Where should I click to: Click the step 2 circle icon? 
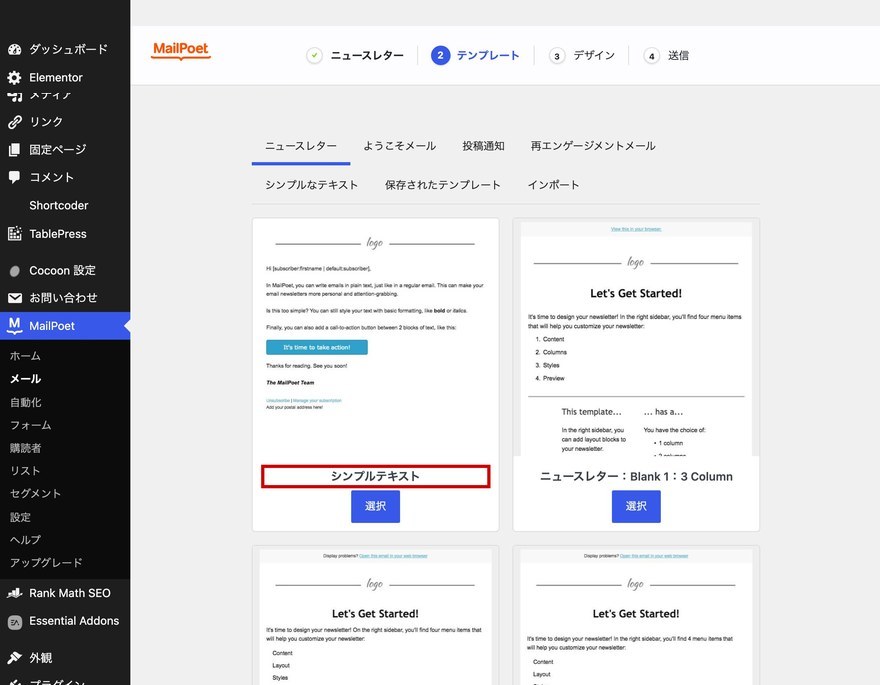pos(441,56)
